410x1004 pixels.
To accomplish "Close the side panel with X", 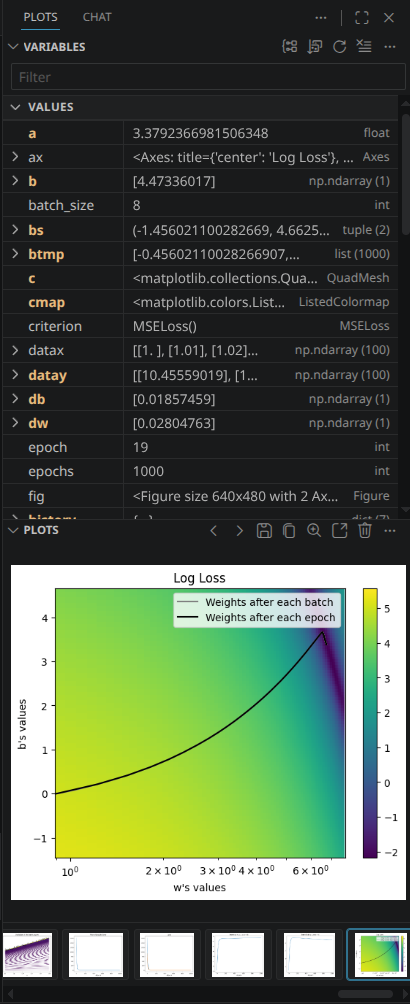I will 389,18.
